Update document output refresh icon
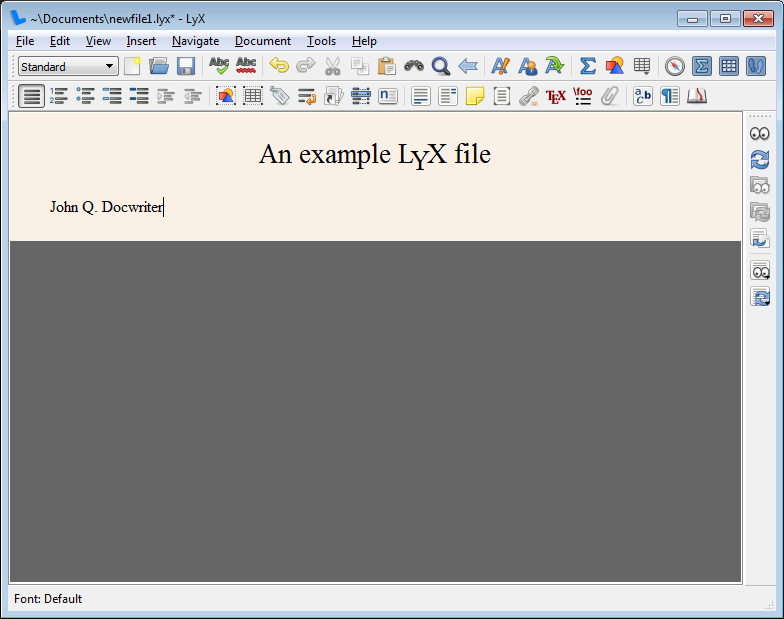This screenshot has height=619, width=784. (x=760, y=160)
